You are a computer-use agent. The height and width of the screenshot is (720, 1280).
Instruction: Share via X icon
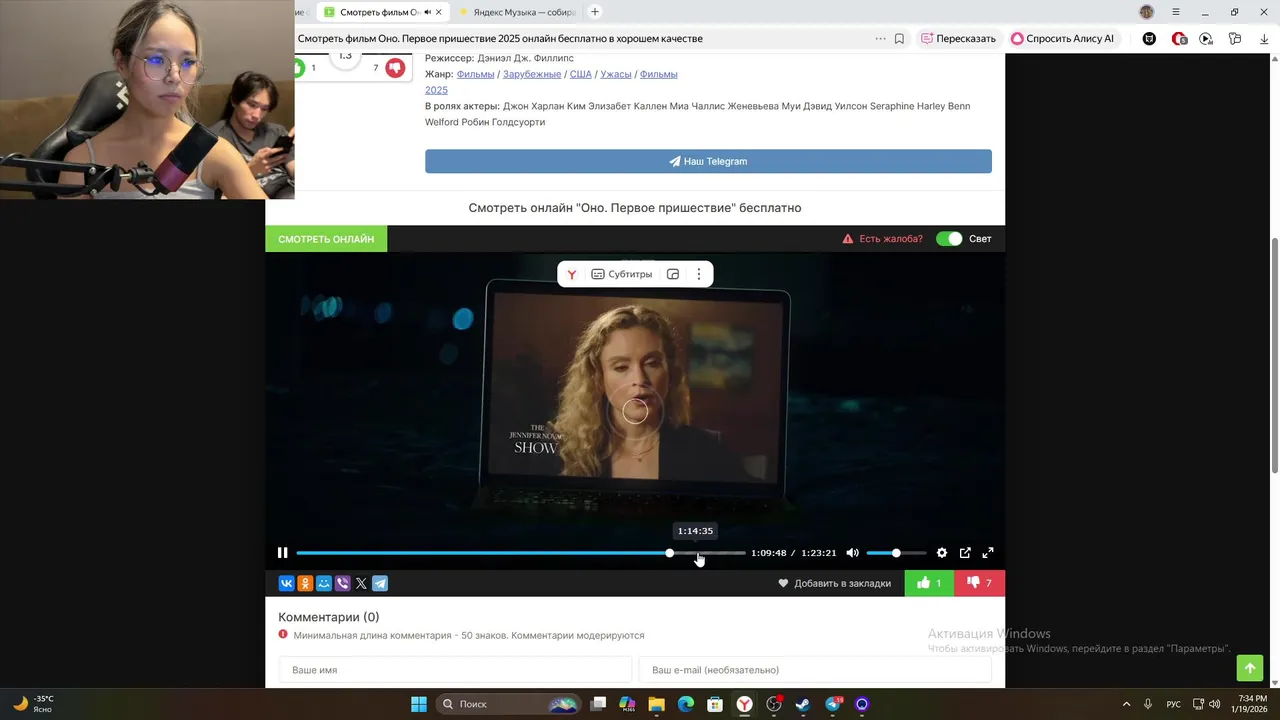pyautogui.click(x=361, y=583)
